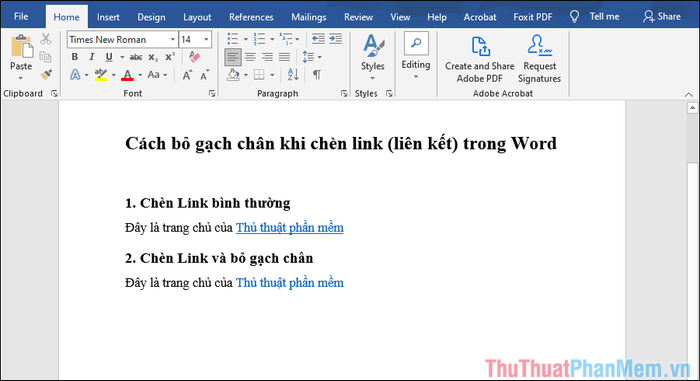
Task: Switch to the References tab
Action: click(x=251, y=17)
